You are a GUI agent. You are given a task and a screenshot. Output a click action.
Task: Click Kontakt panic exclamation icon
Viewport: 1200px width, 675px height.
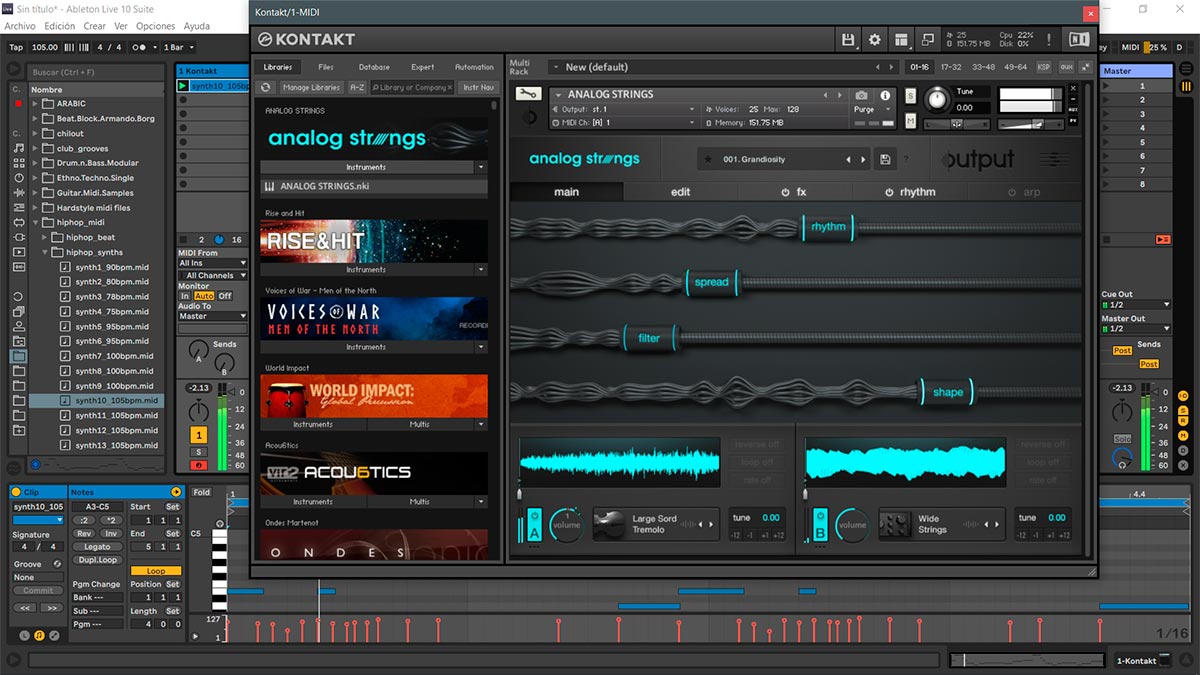coord(1049,40)
